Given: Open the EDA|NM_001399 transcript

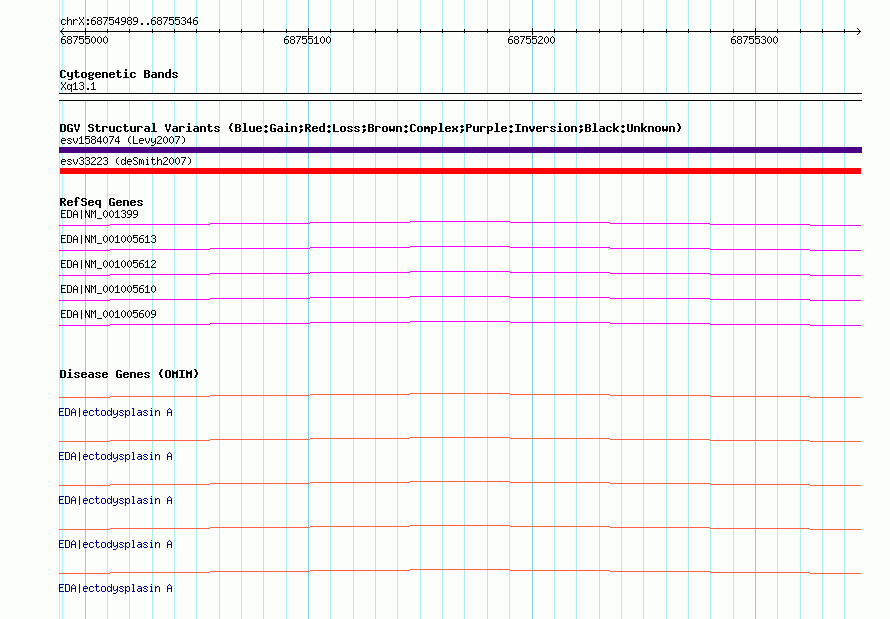Looking at the screenshot, I should coord(99,214).
